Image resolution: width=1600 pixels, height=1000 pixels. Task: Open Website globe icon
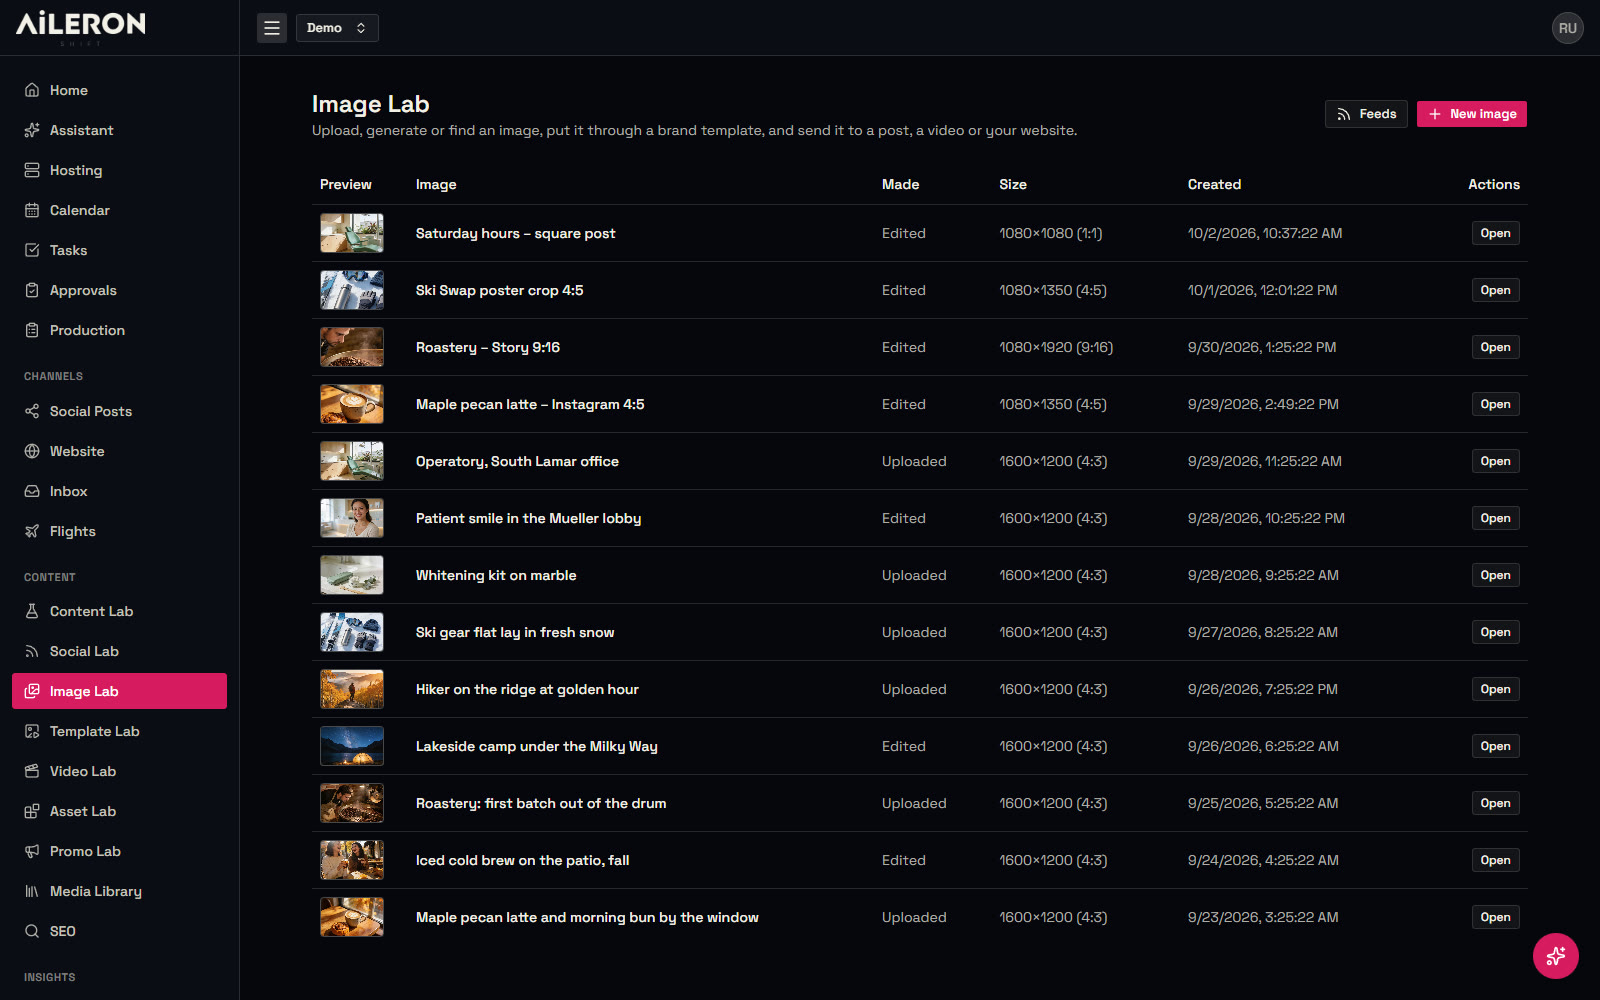[32, 451]
